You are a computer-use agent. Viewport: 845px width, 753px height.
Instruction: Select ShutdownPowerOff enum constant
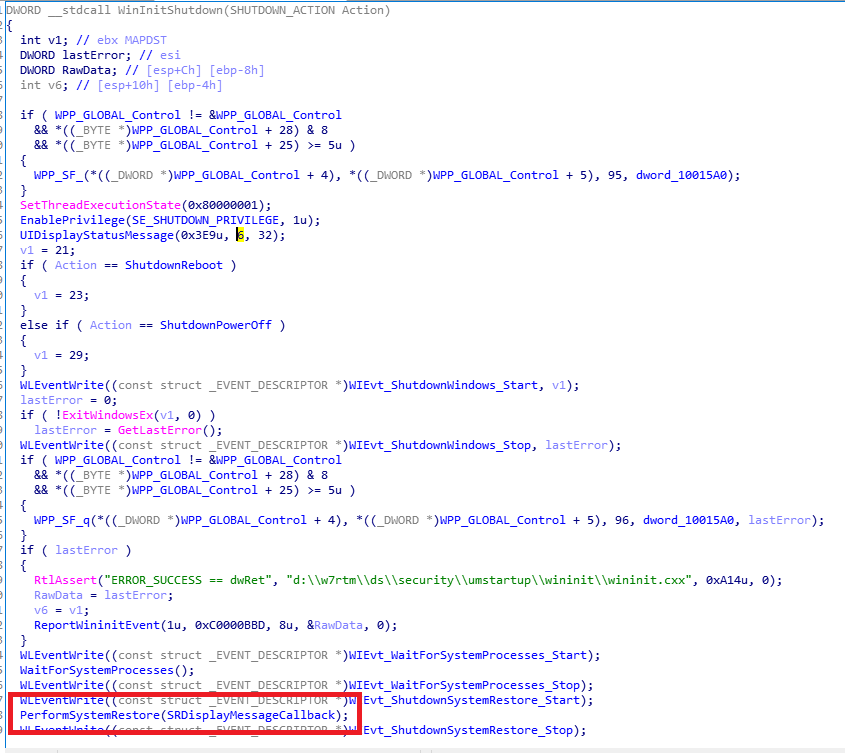coord(216,326)
